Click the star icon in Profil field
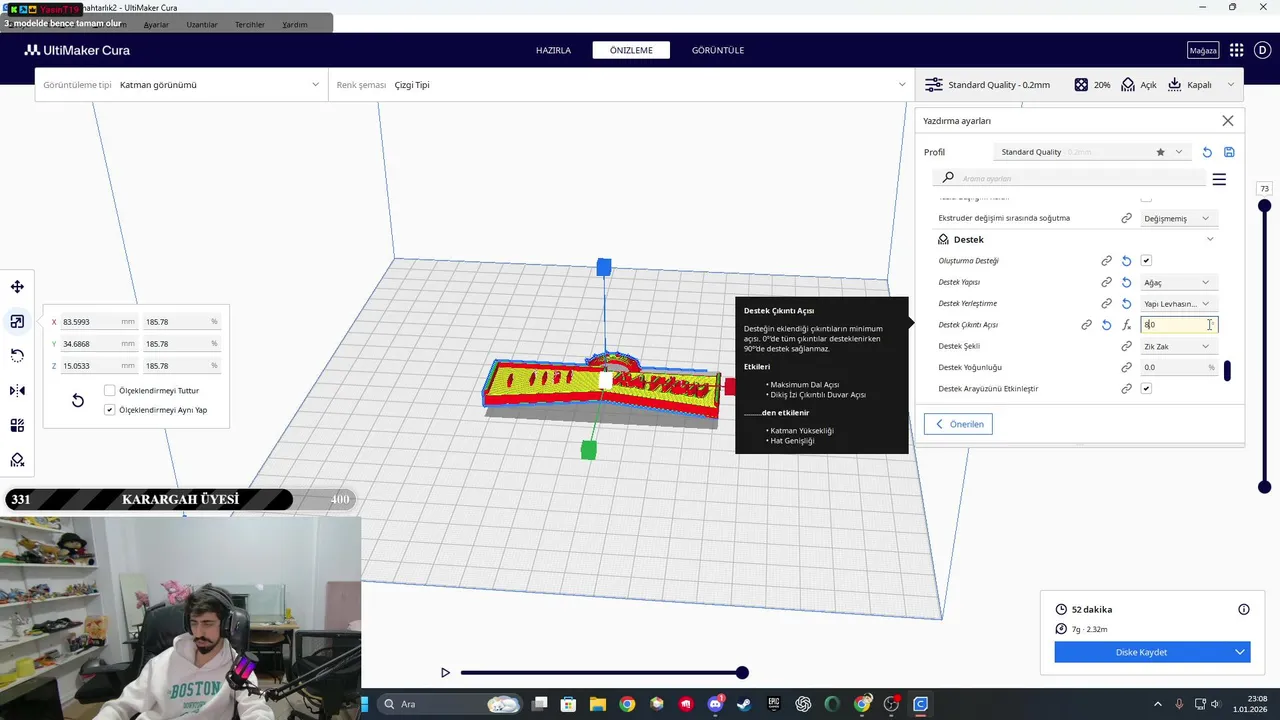 [1160, 152]
